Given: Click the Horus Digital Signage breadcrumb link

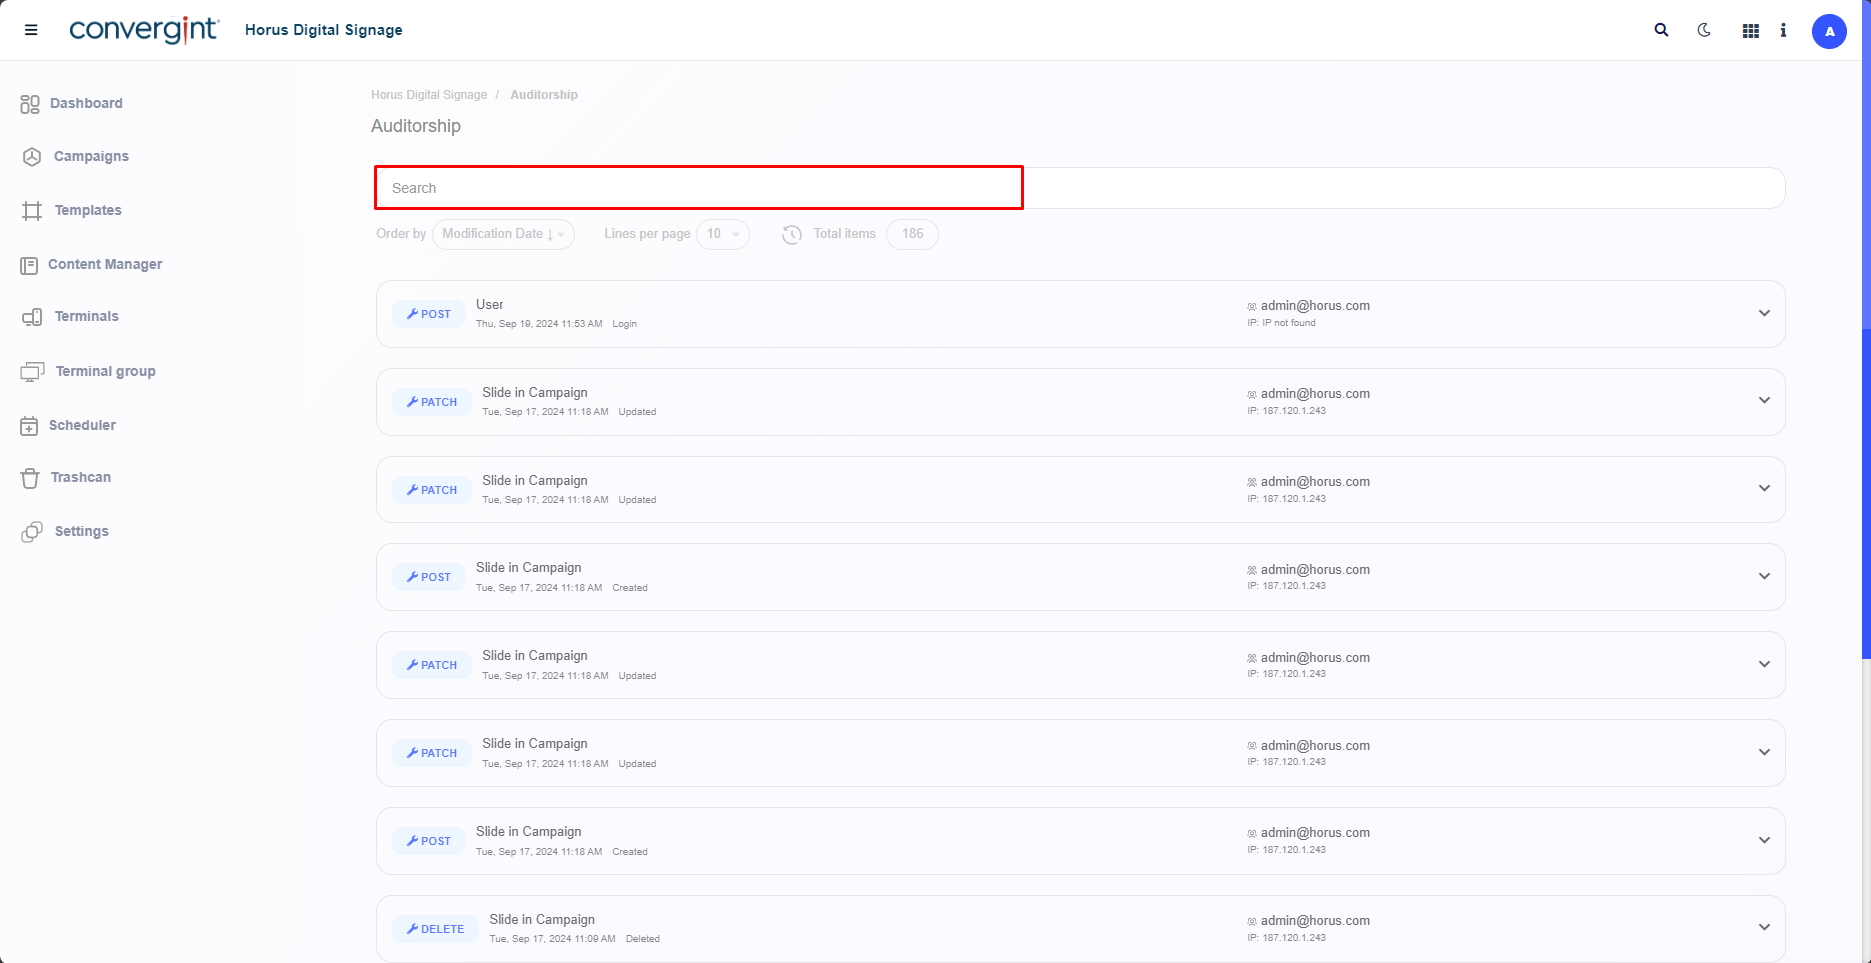Looking at the screenshot, I should pos(428,95).
